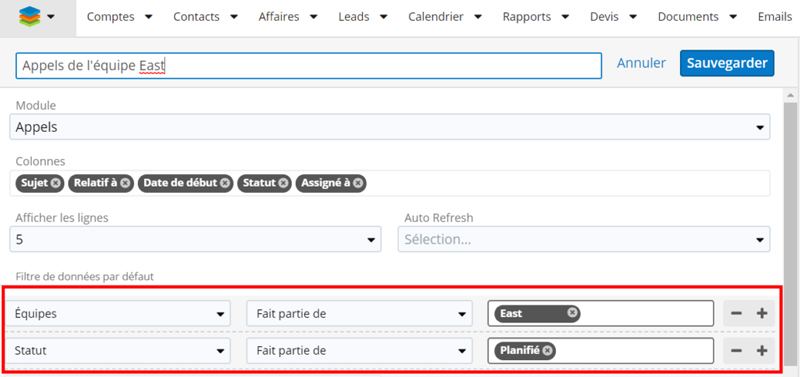The width and height of the screenshot is (800, 377).
Task: Delete the Équipes filter row with minus
Action: click(736, 313)
